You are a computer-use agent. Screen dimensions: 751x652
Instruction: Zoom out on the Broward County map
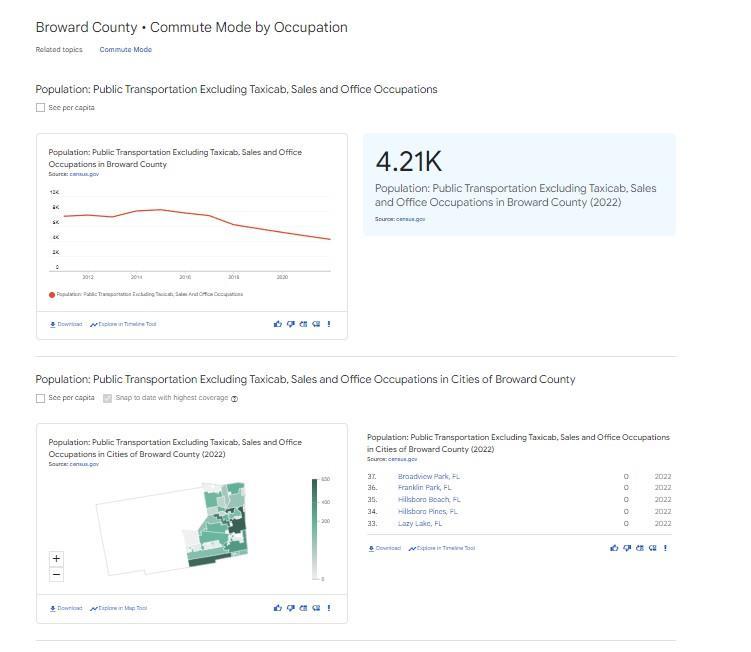click(56, 574)
